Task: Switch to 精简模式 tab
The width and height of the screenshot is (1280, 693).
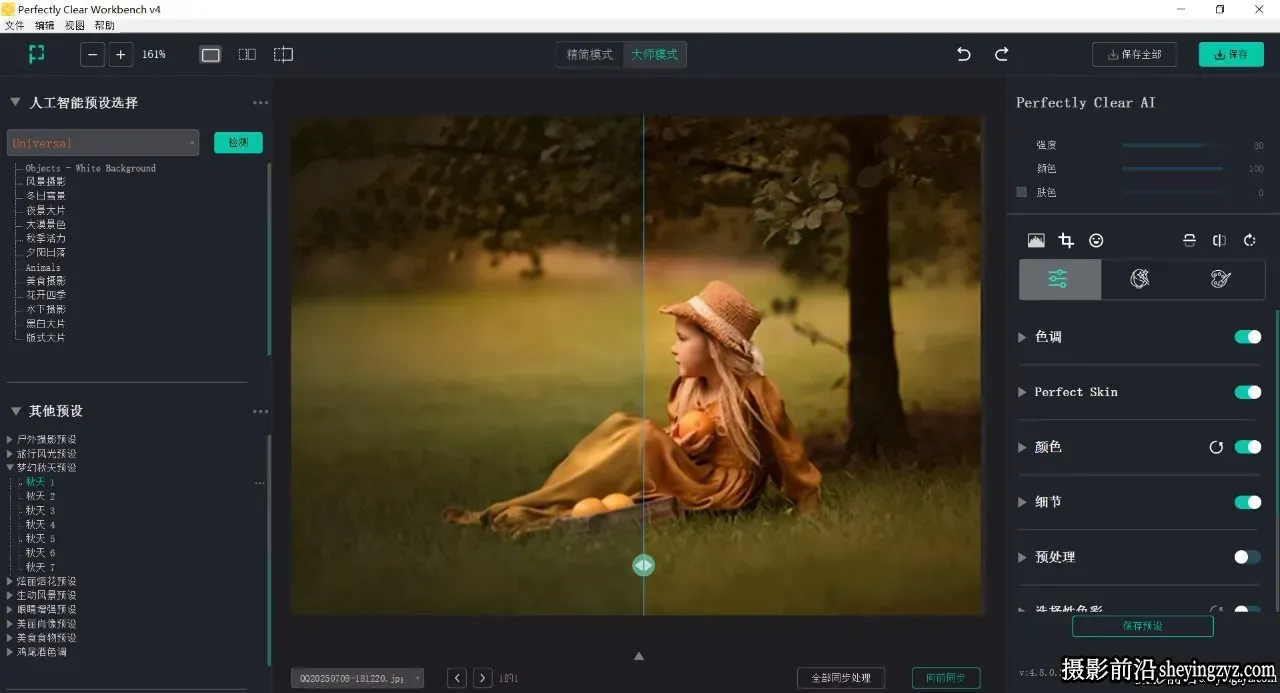Action: [x=590, y=54]
